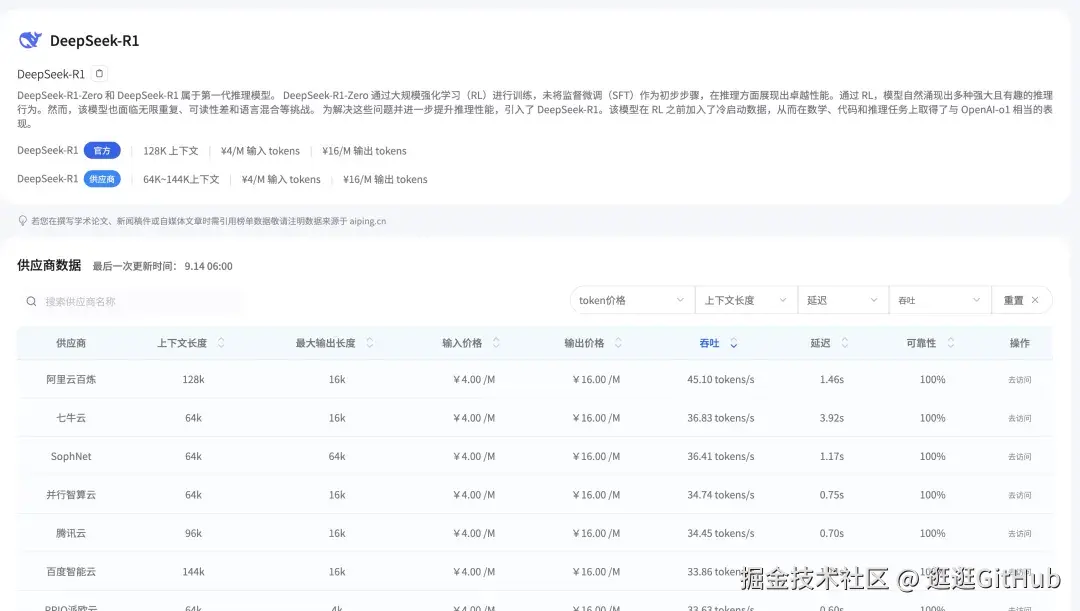Visit 阿里云百炼 via its 去访问 link

click(1018, 380)
